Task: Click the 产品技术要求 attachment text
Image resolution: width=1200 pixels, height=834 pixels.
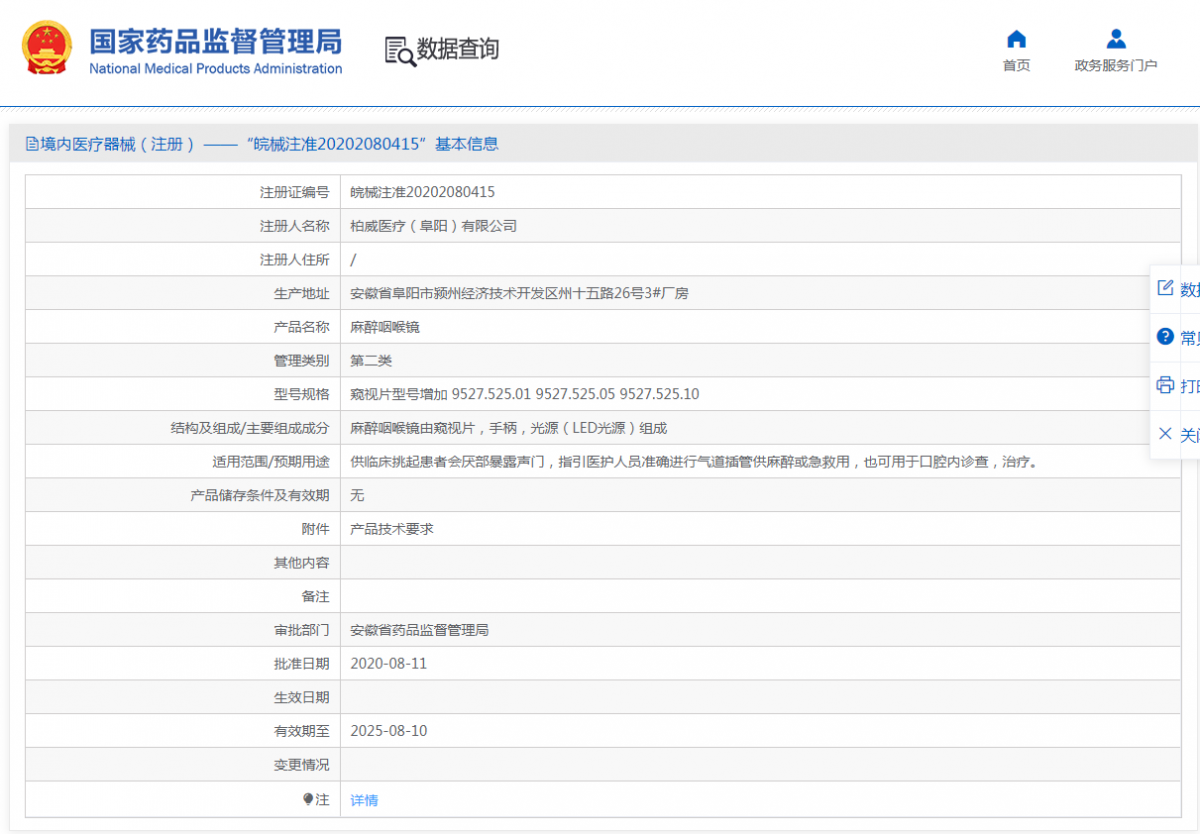Action: pyautogui.click(x=392, y=529)
